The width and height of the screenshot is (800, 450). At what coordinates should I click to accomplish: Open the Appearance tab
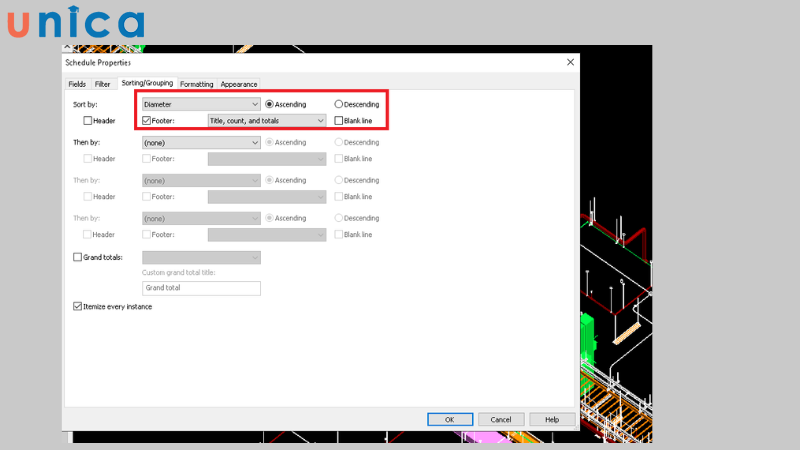[x=239, y=84]
